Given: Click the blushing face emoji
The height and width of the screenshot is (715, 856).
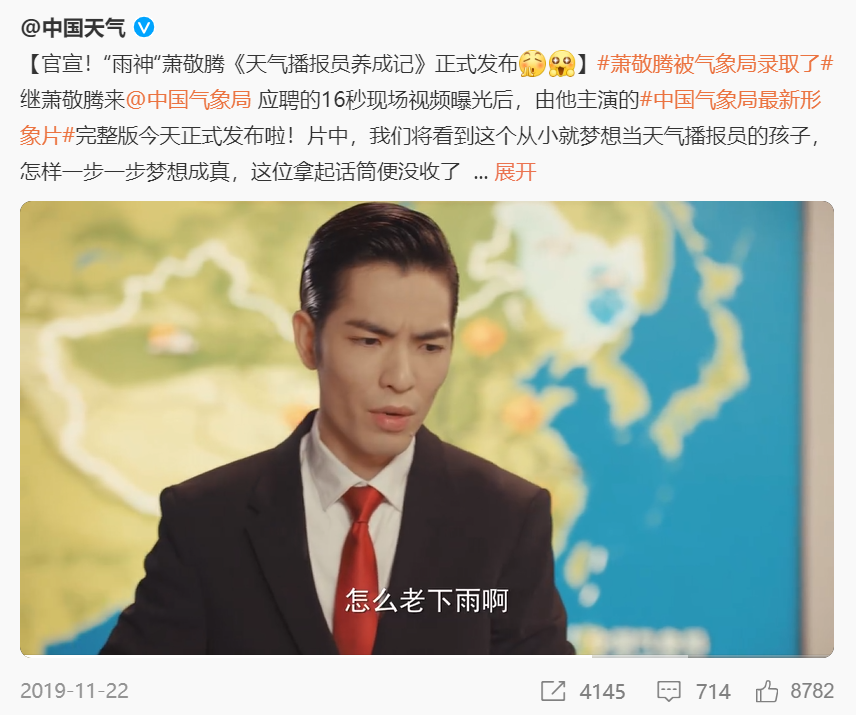Looking at the screenshot, I should click(x=532, y=64).
